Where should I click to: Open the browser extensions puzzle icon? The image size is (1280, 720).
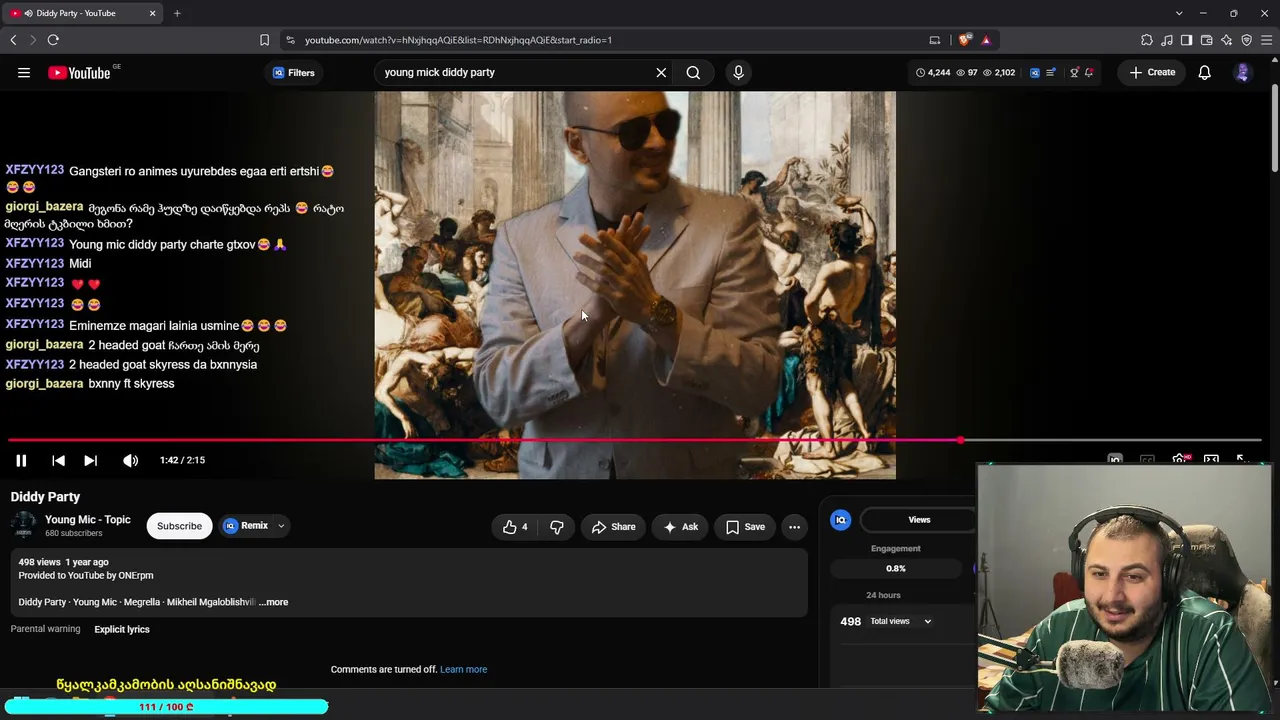tap(1146, 40)
